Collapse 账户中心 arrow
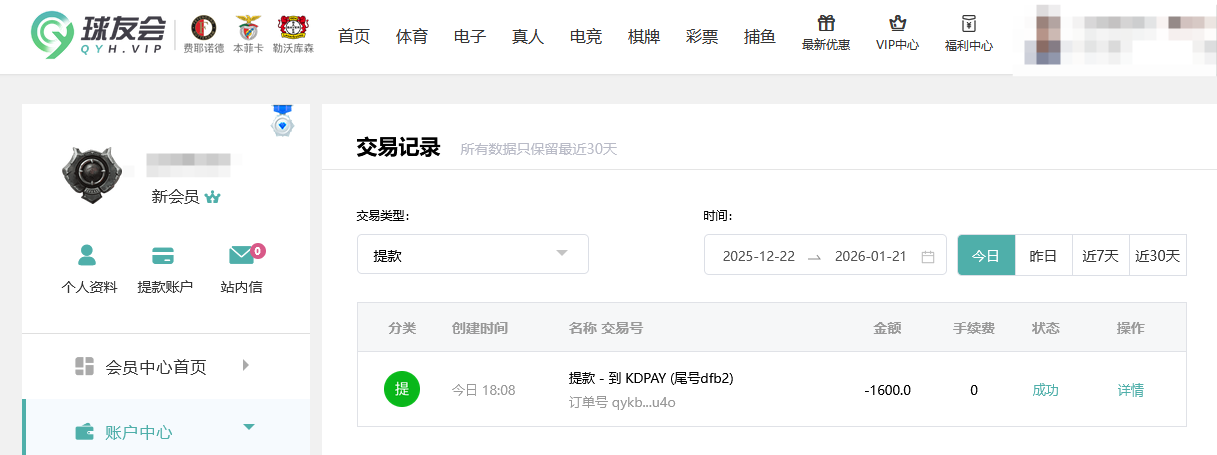 tap(250, 427)
